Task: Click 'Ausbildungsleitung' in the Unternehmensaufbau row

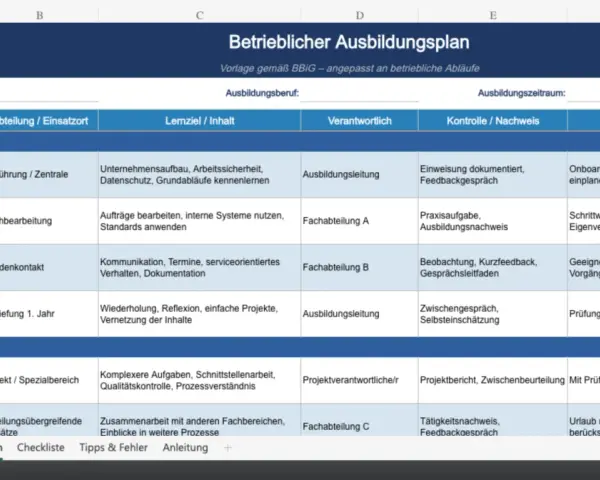Action: (359, 175)
